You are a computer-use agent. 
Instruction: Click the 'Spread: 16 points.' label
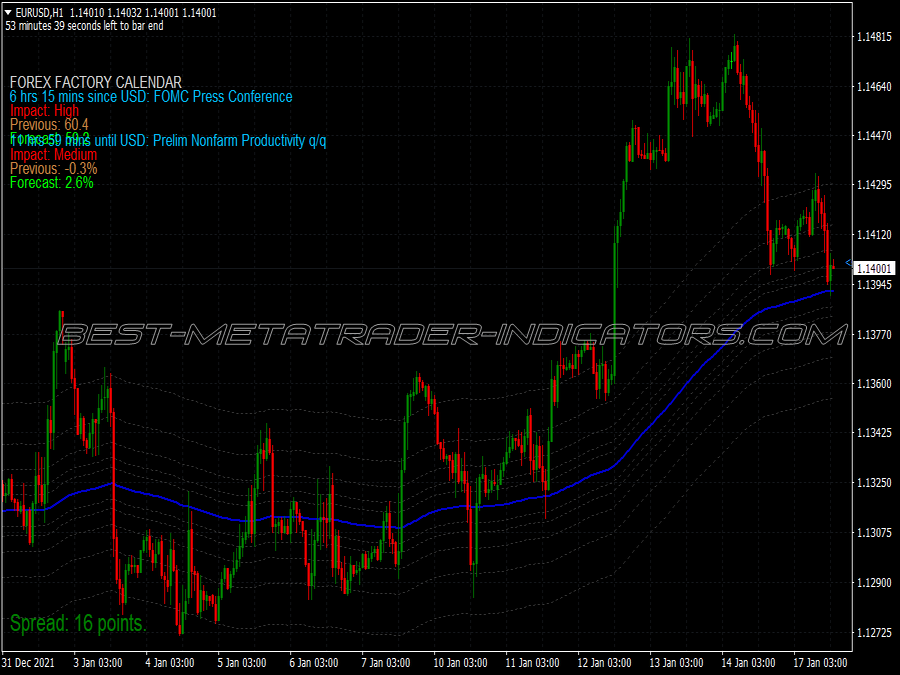click(79, 623)
